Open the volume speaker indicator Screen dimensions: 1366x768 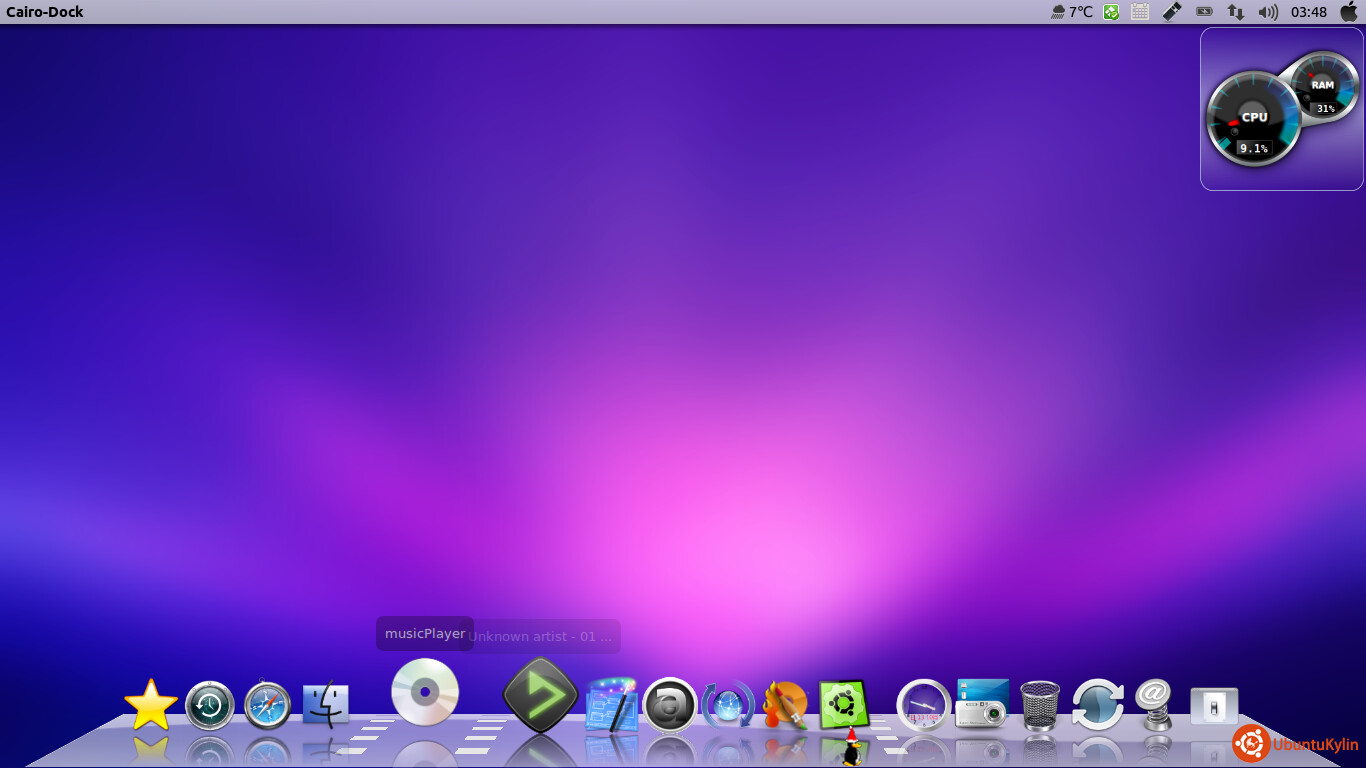click(1268, 12)
